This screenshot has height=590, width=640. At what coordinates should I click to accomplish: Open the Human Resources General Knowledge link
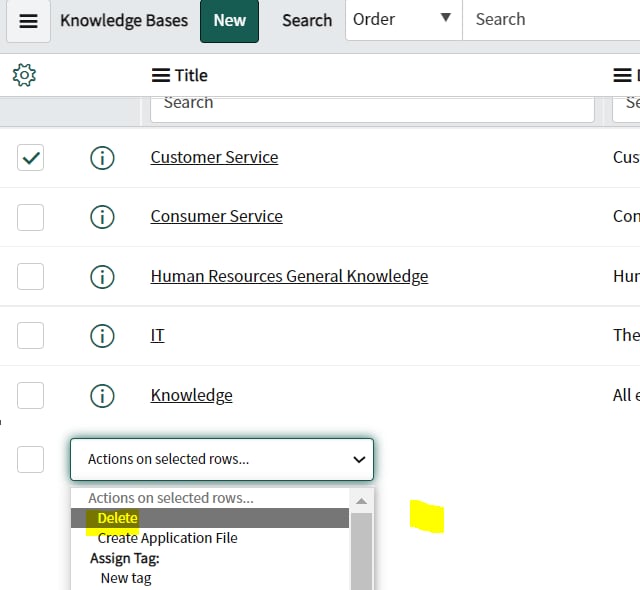click(x=289, y=276)
